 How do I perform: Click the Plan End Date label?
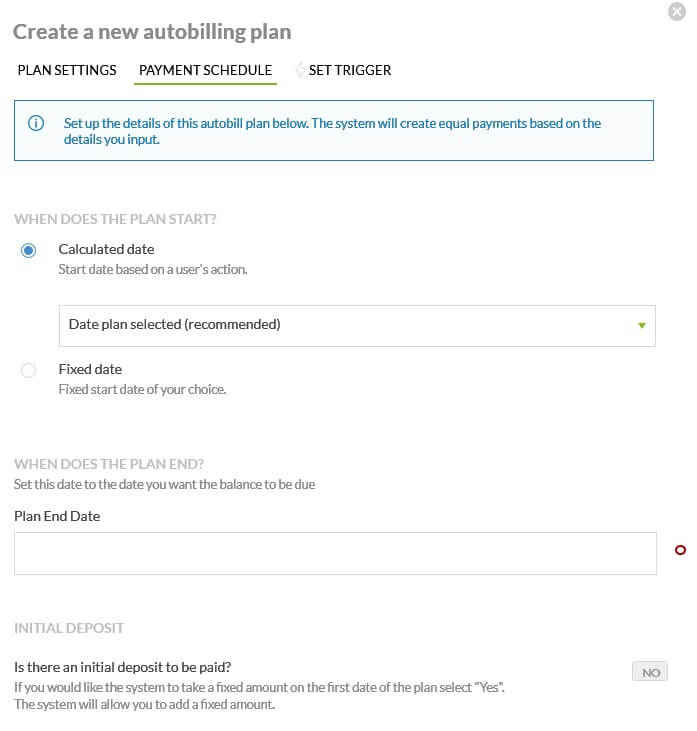click(x=57, y=516)
